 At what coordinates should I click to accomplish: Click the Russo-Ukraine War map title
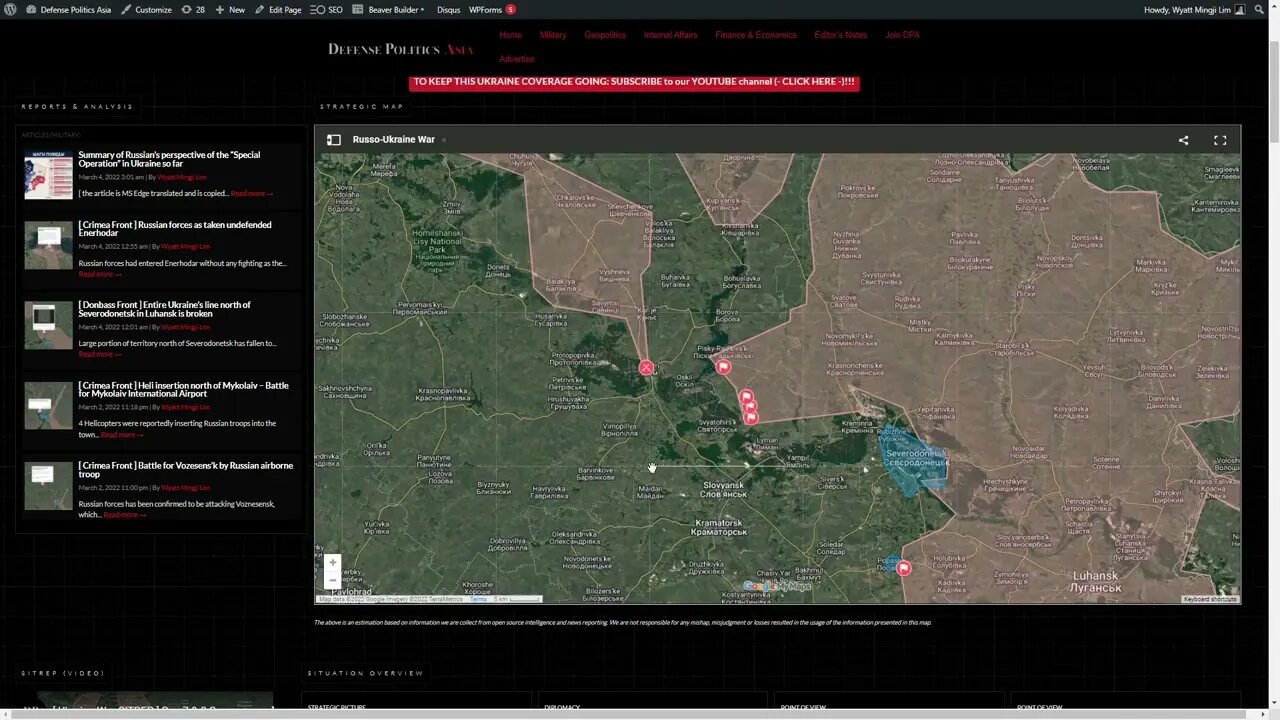pyautogui.click(x=394, y=140)
